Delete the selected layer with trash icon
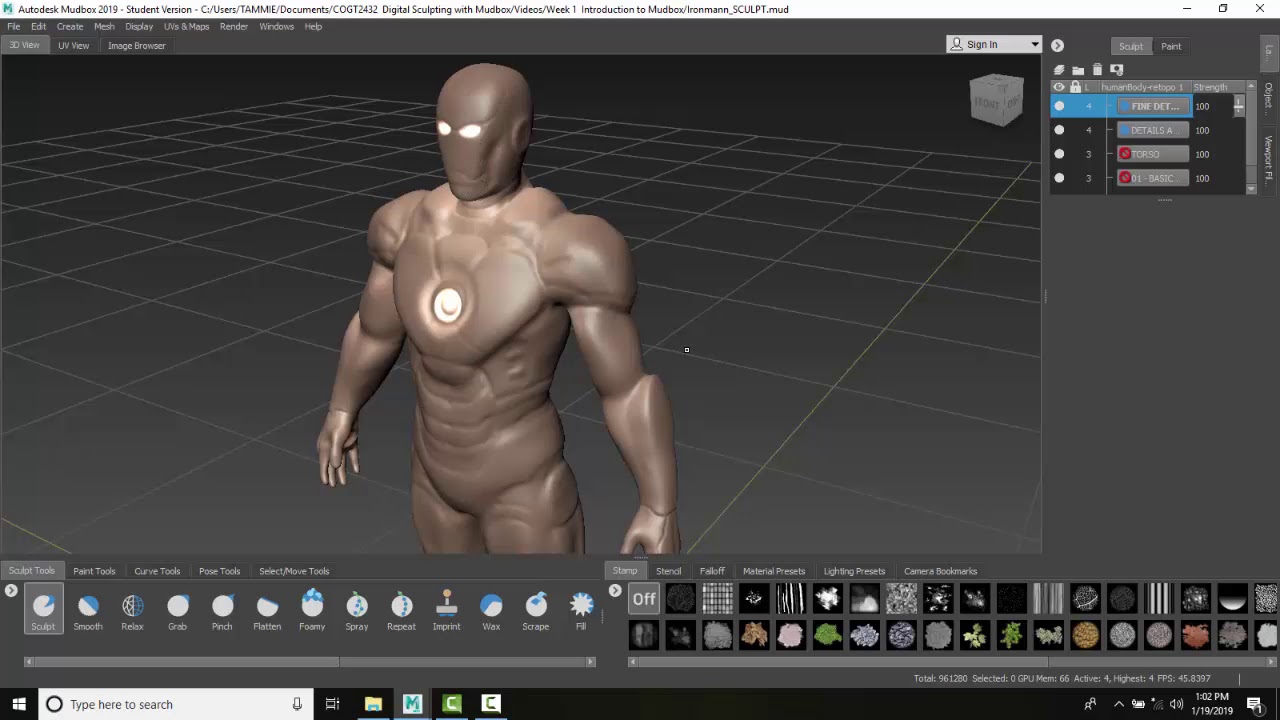The width and height of the screenshot is (1280, 720). pyautogui.click(x=1097, y=70)
